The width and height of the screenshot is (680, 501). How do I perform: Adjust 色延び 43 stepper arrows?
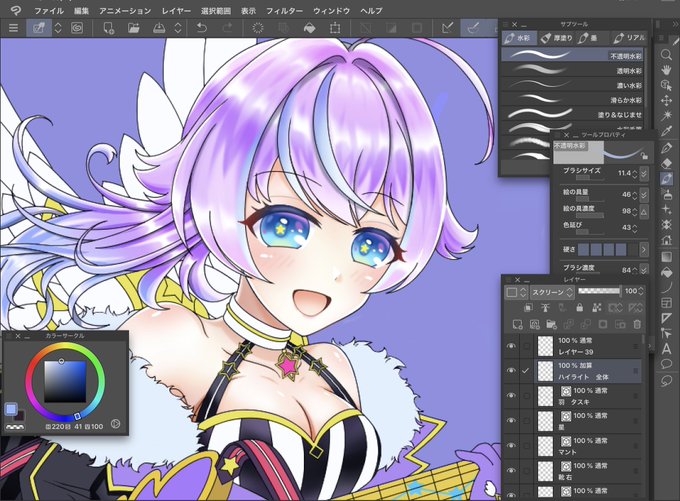point(635,227)
